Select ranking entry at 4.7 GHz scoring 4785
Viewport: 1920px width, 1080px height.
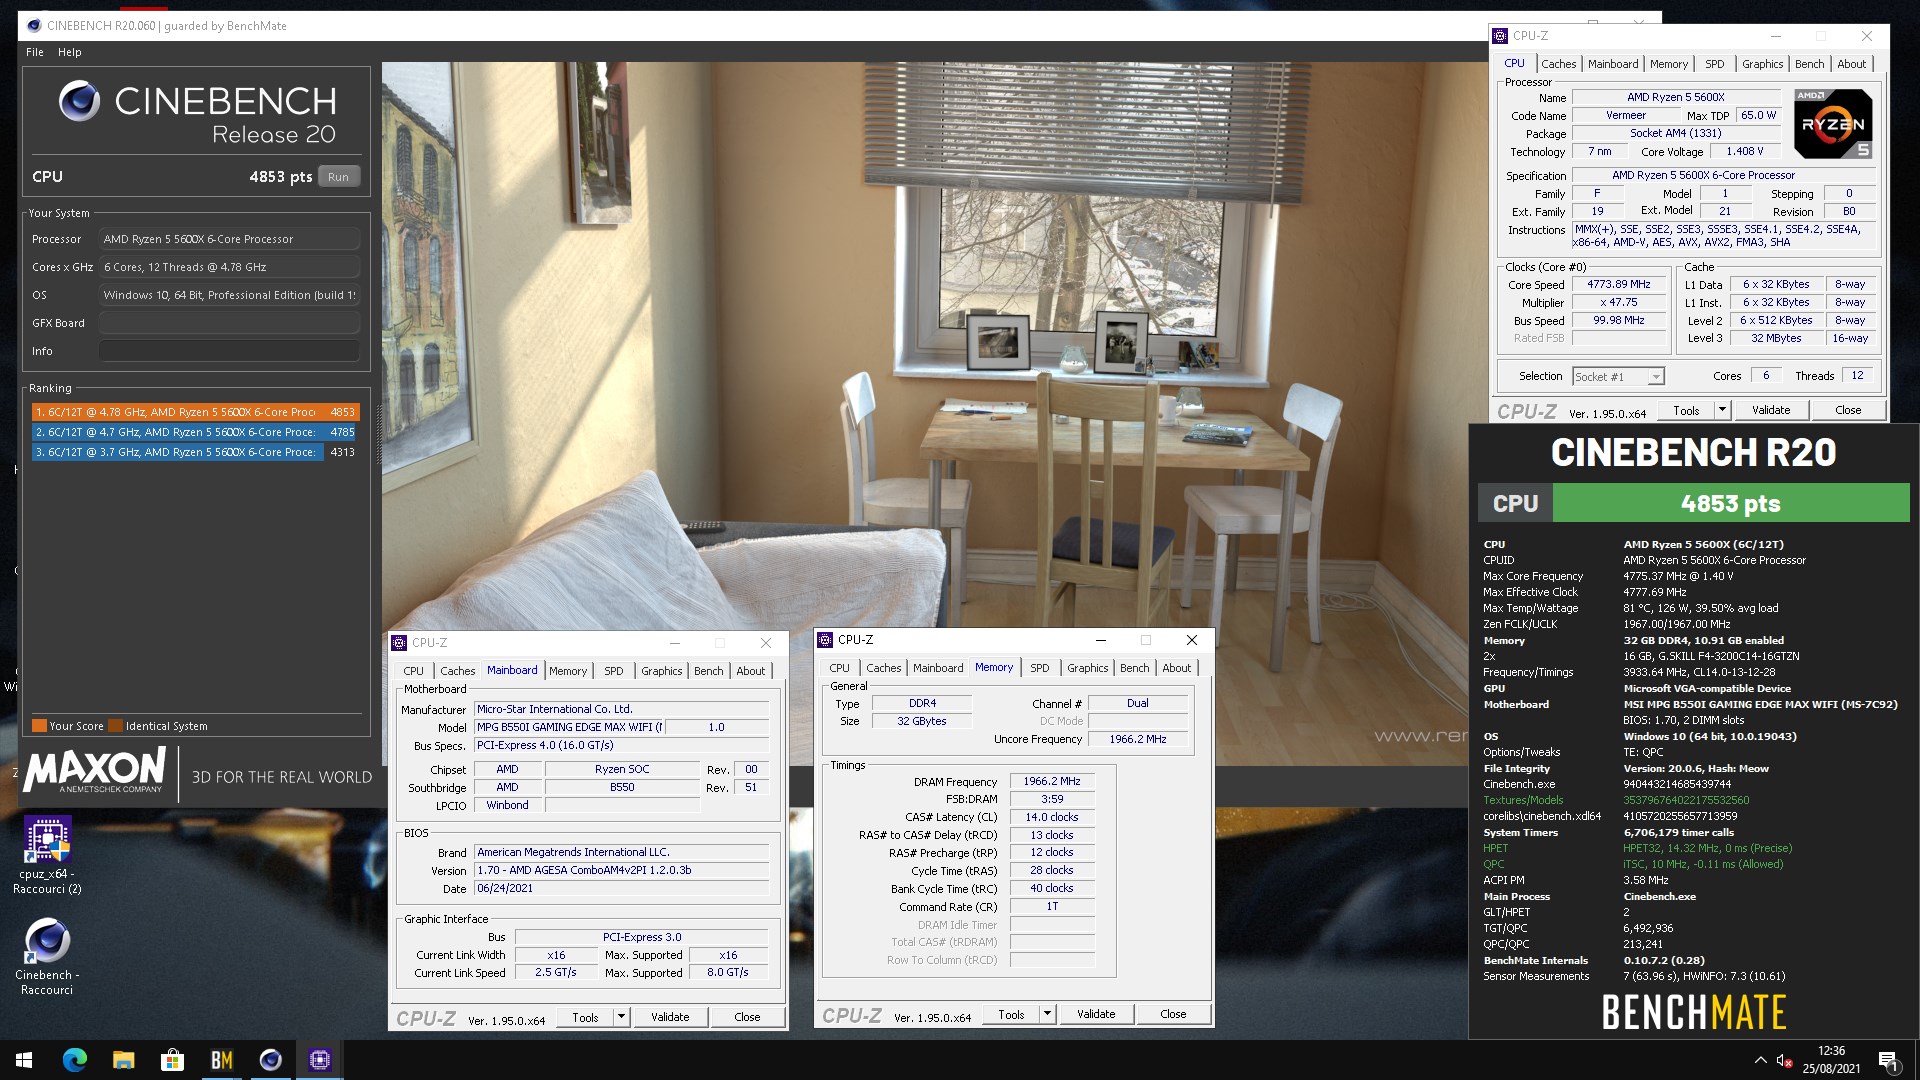(194, 432)
